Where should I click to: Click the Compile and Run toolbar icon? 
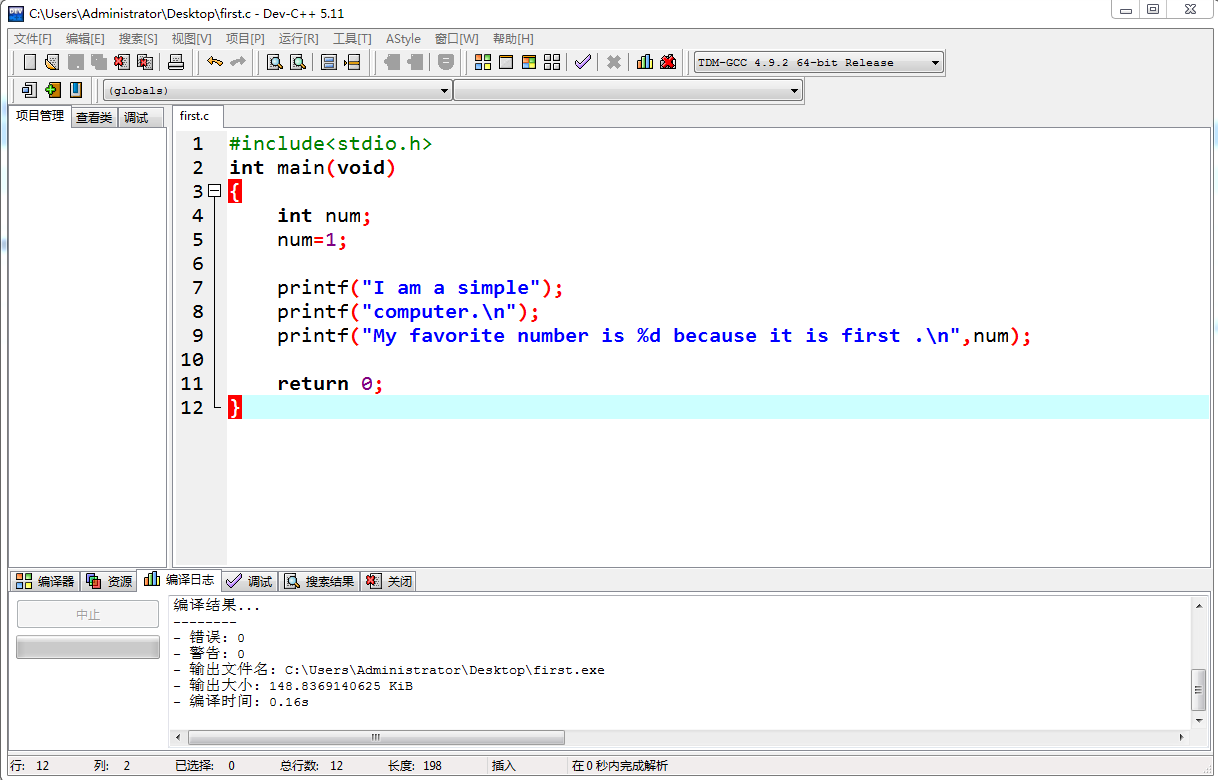529,62
